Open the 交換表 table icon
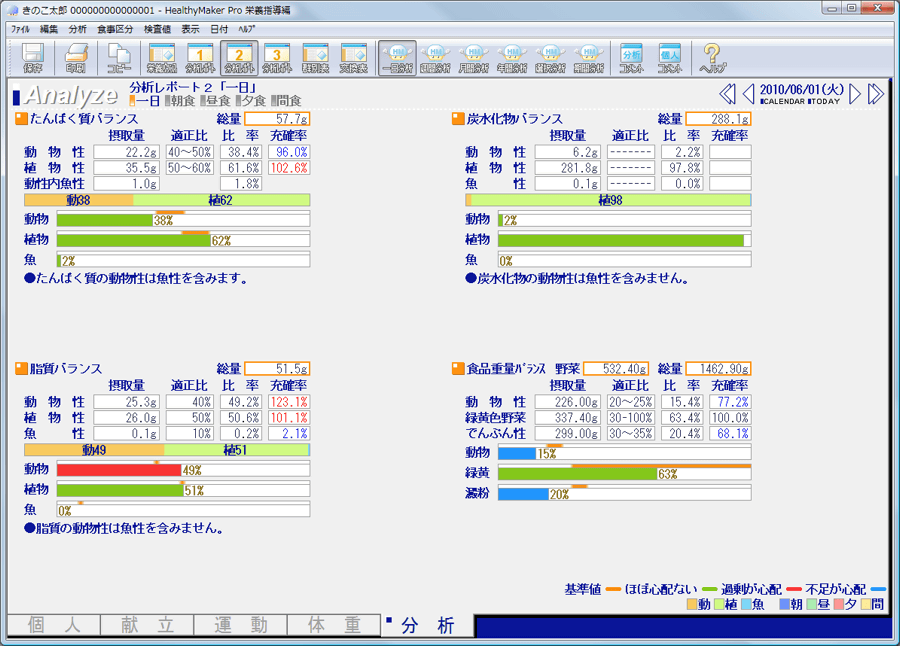Image resolution: width=900 pixels, height=646 pixels. pyautogui.click(x=354, y=58)
